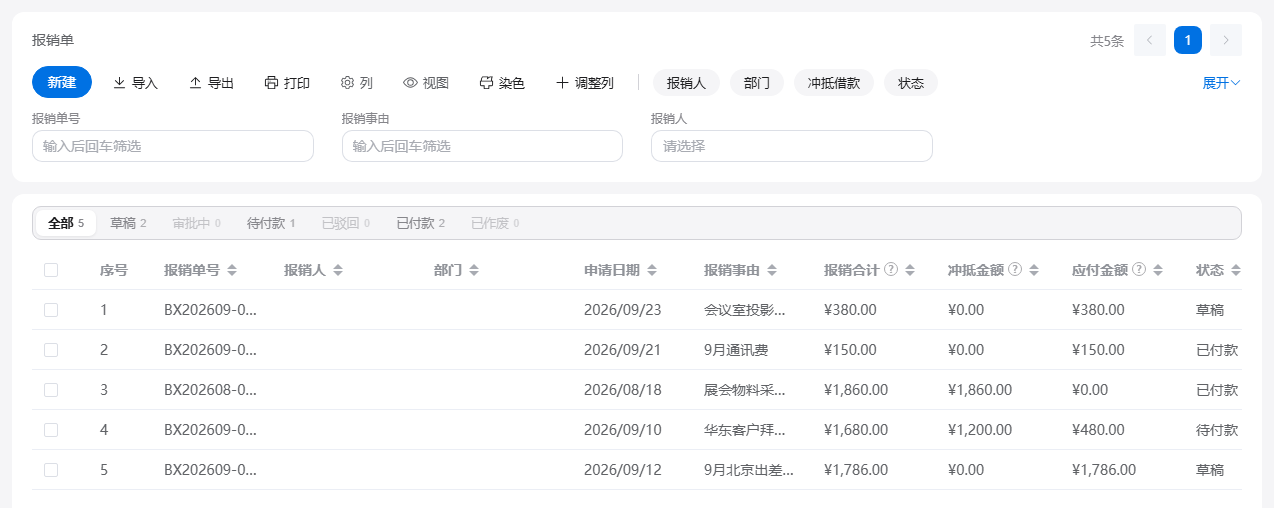Screen dimensions: 1274x508
Task: Sort by 申请日期 column sort icon
Action: [x=652, y=270]
